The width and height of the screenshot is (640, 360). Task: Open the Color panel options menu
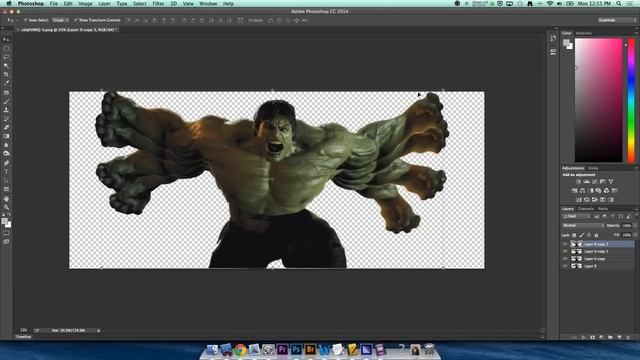tap(636, 33)
